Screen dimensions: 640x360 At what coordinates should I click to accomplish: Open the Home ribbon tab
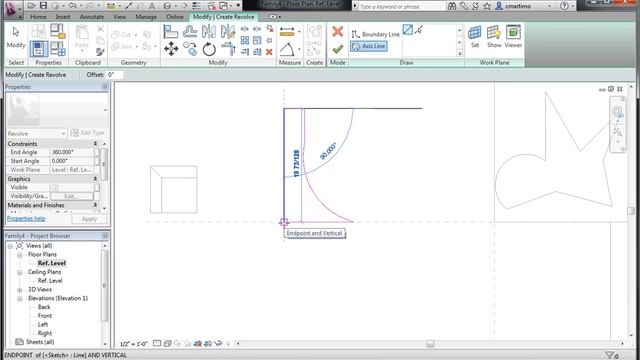tap(38, 17)
